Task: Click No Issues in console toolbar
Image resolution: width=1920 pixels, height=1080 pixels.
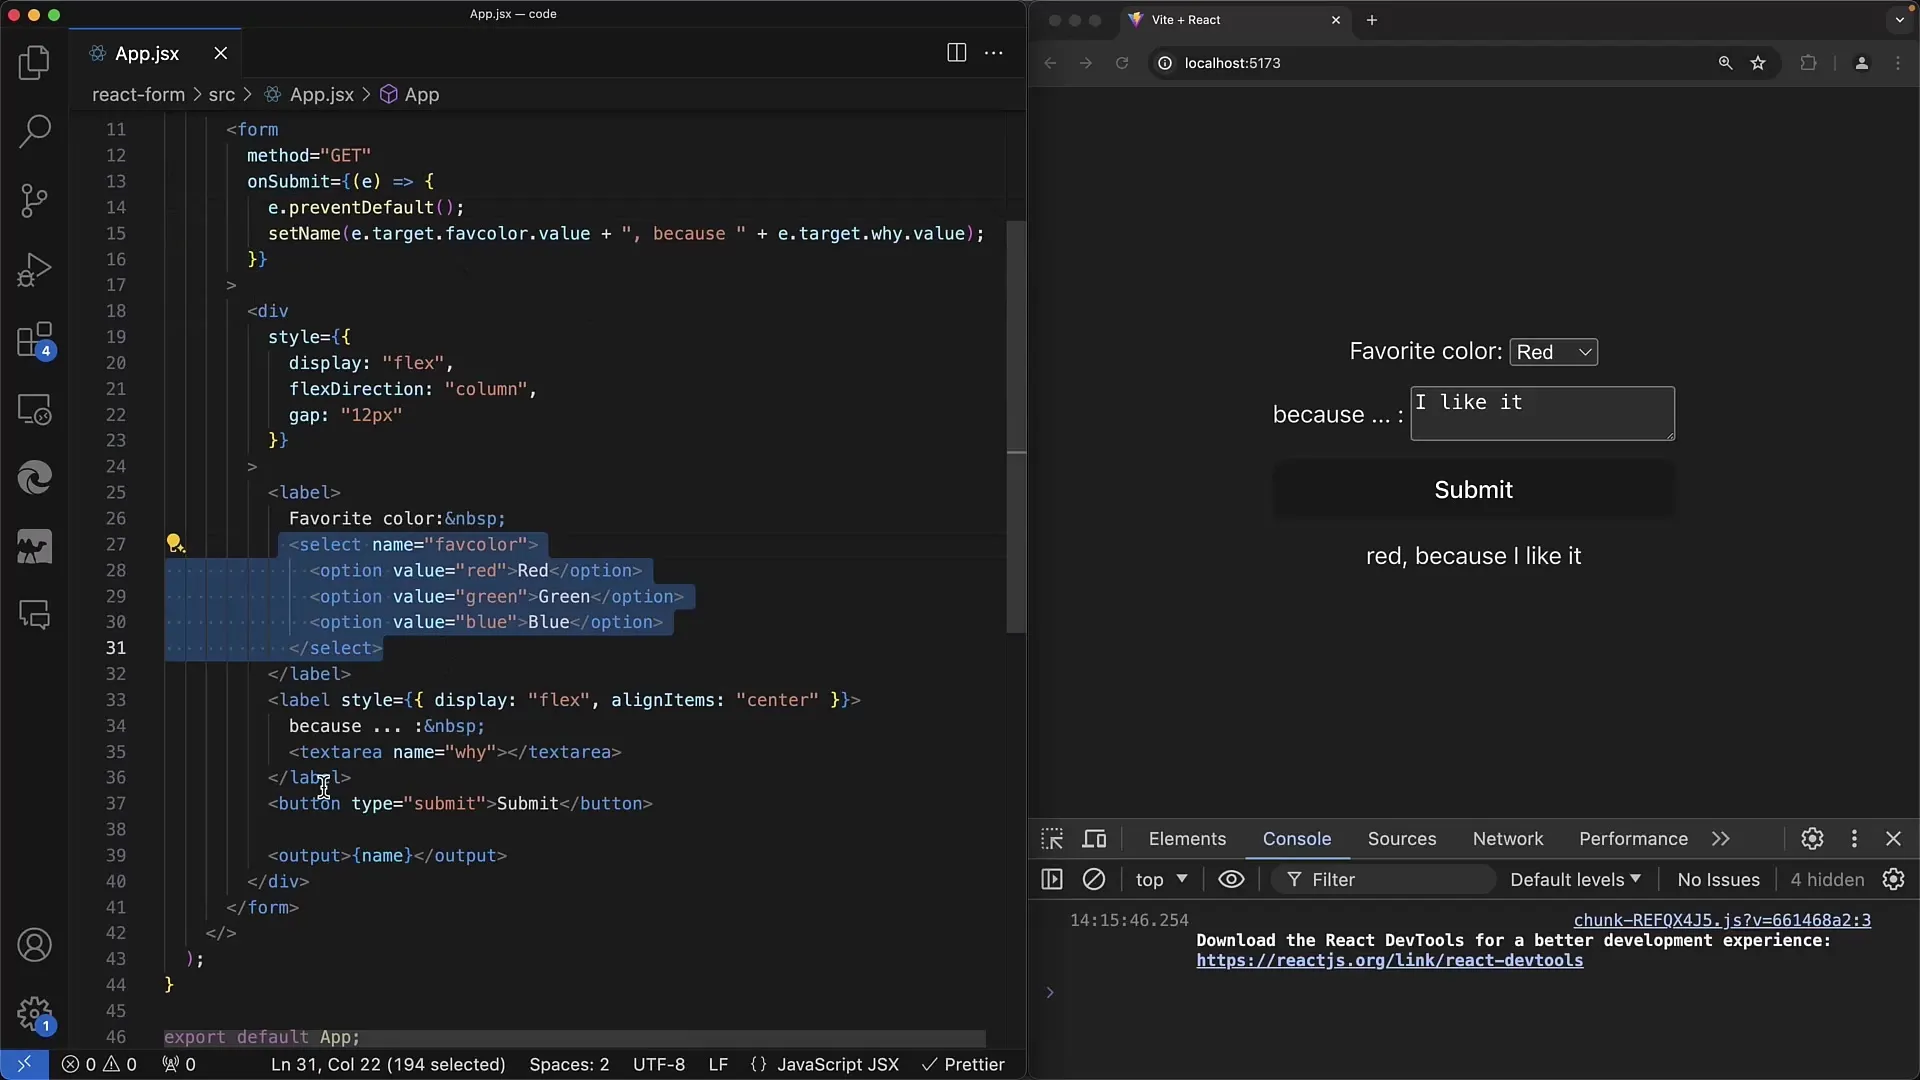Action: 1718,879
